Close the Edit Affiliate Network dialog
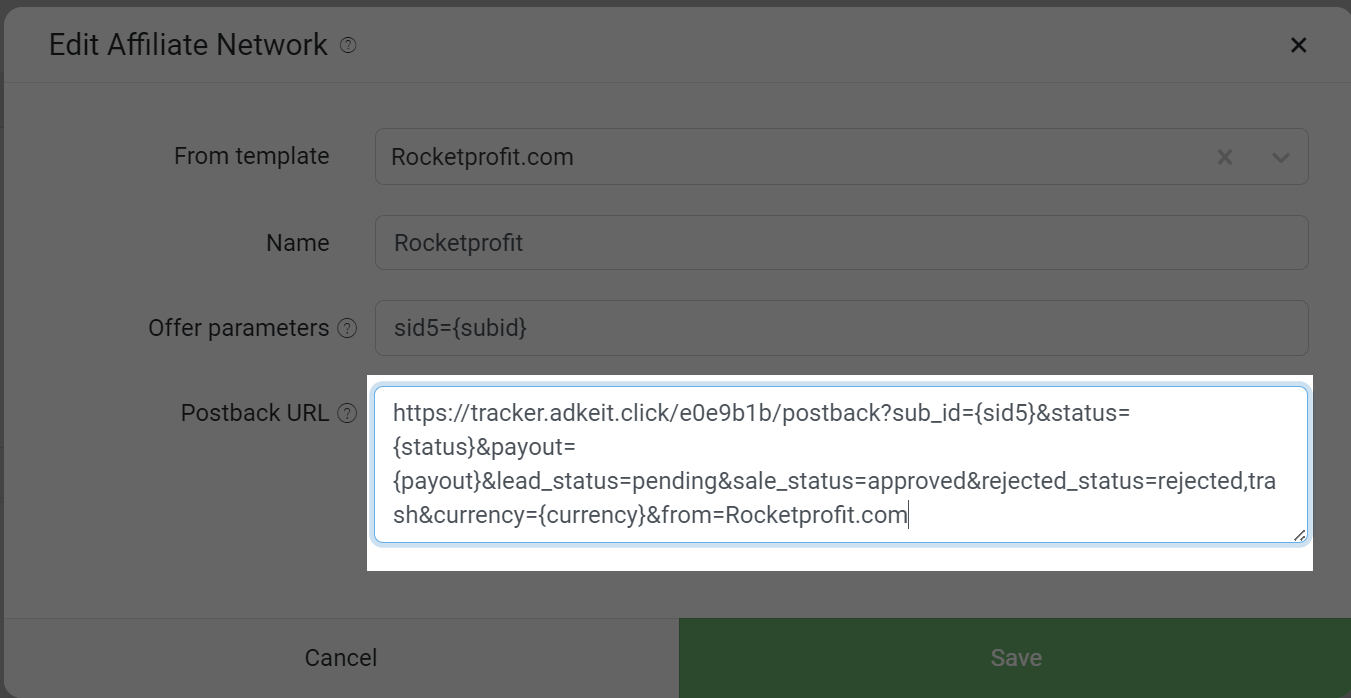 tap(1298, 45)
